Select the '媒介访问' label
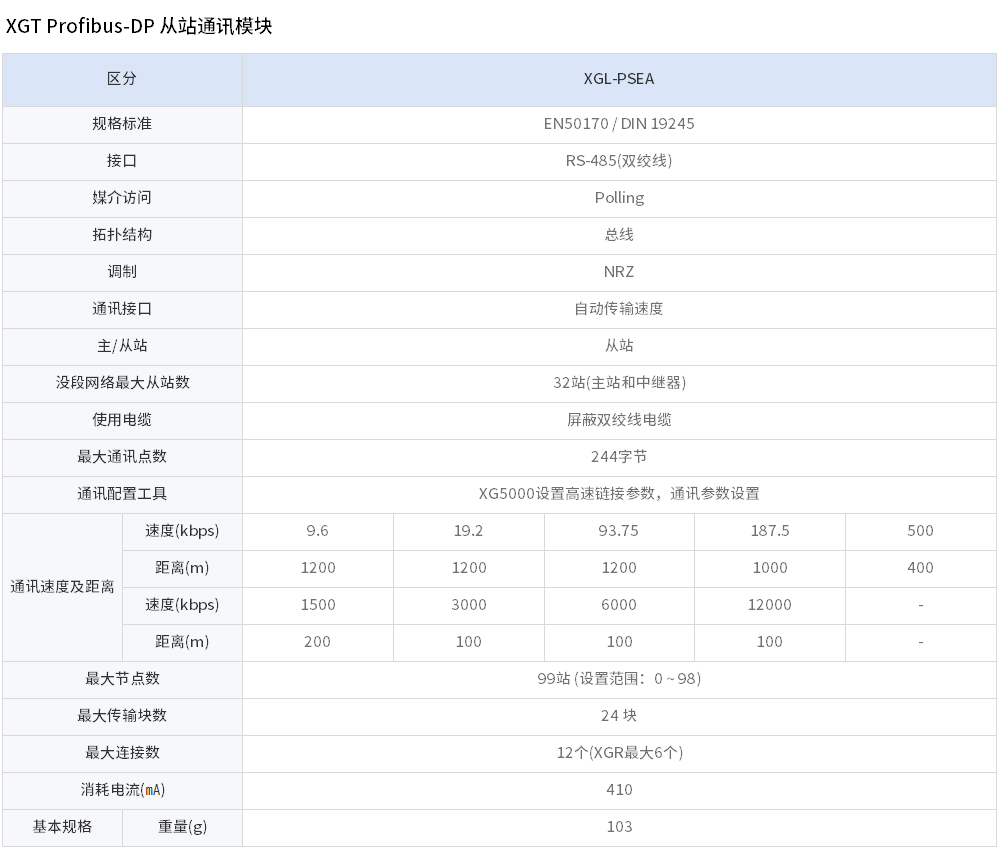1000x849 pixels. click(x=122, y=198)
